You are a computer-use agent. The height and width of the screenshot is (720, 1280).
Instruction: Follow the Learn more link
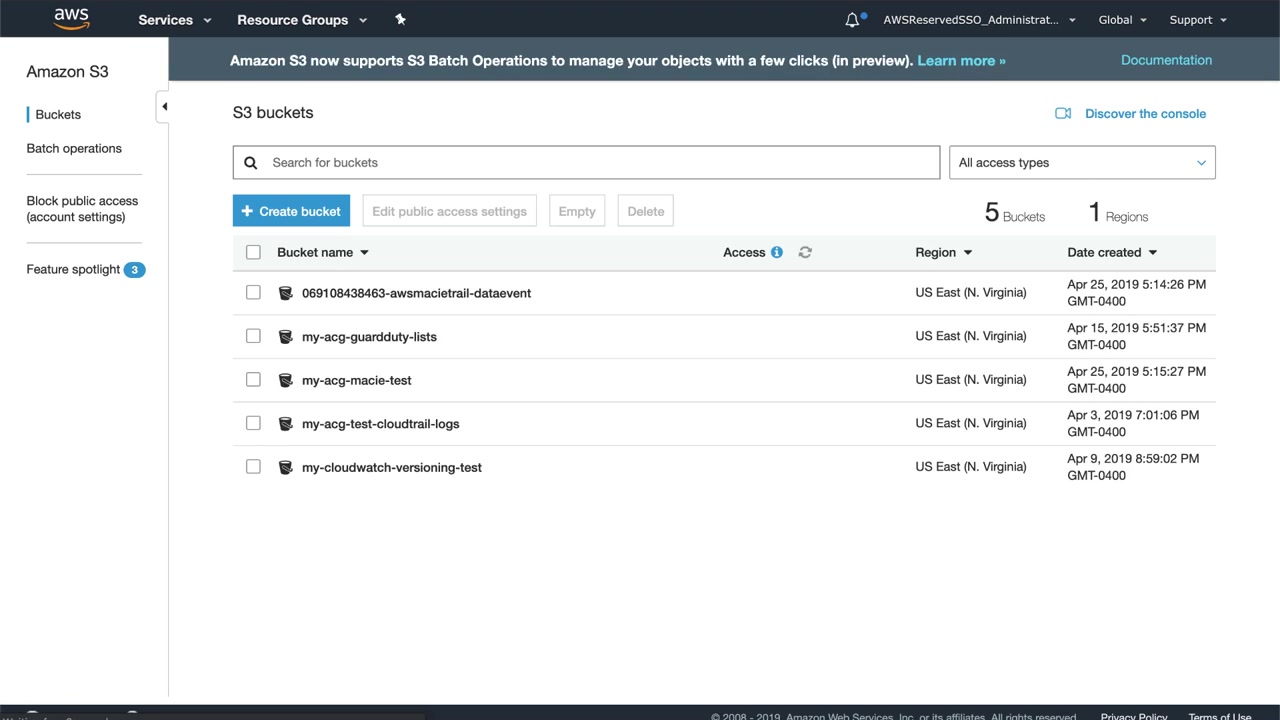click(x=961, y=61)
